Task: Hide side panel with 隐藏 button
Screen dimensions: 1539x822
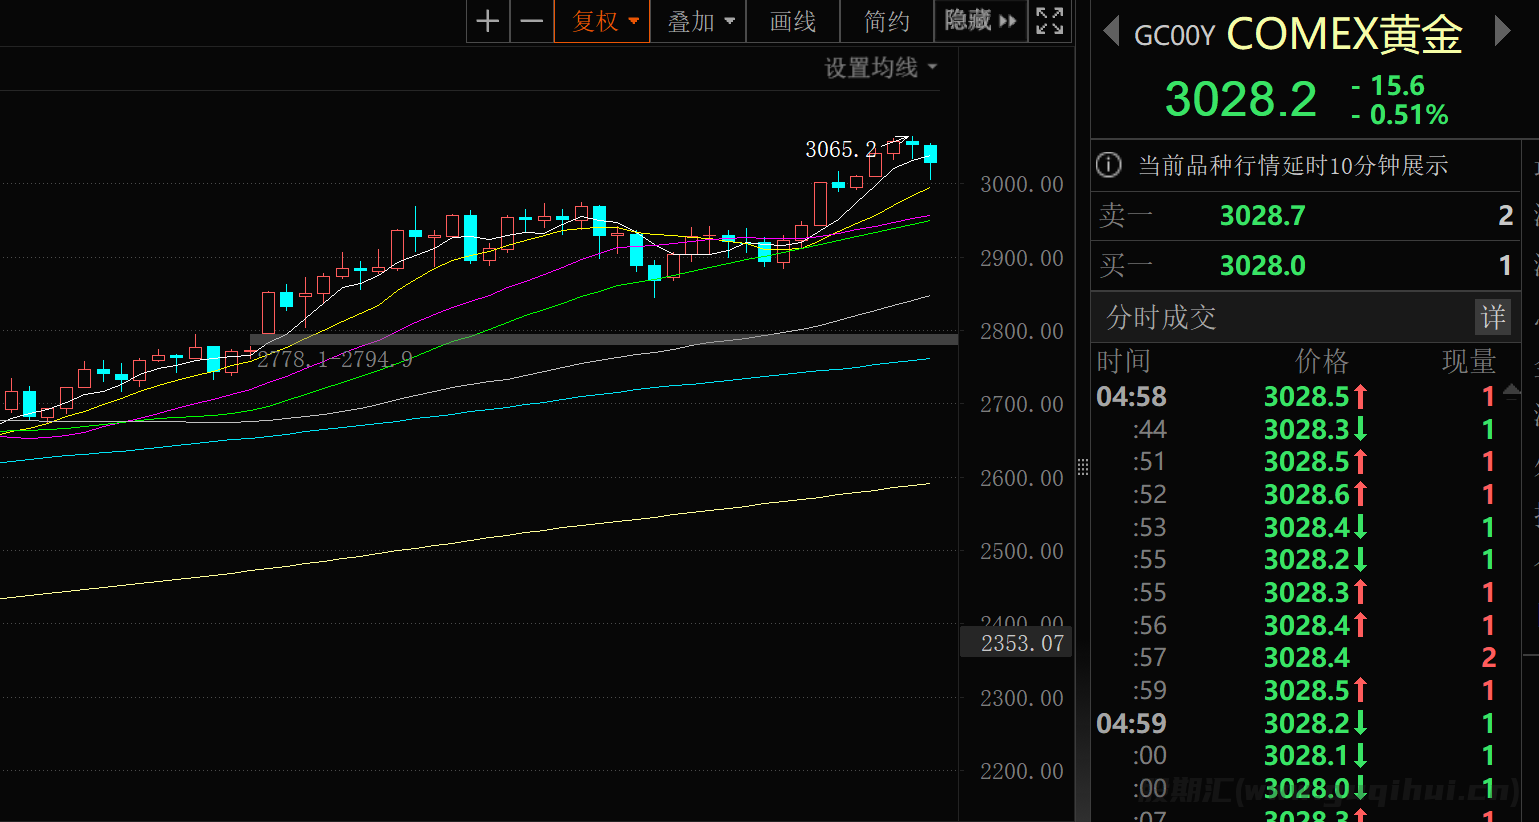Action: point(980,21)
